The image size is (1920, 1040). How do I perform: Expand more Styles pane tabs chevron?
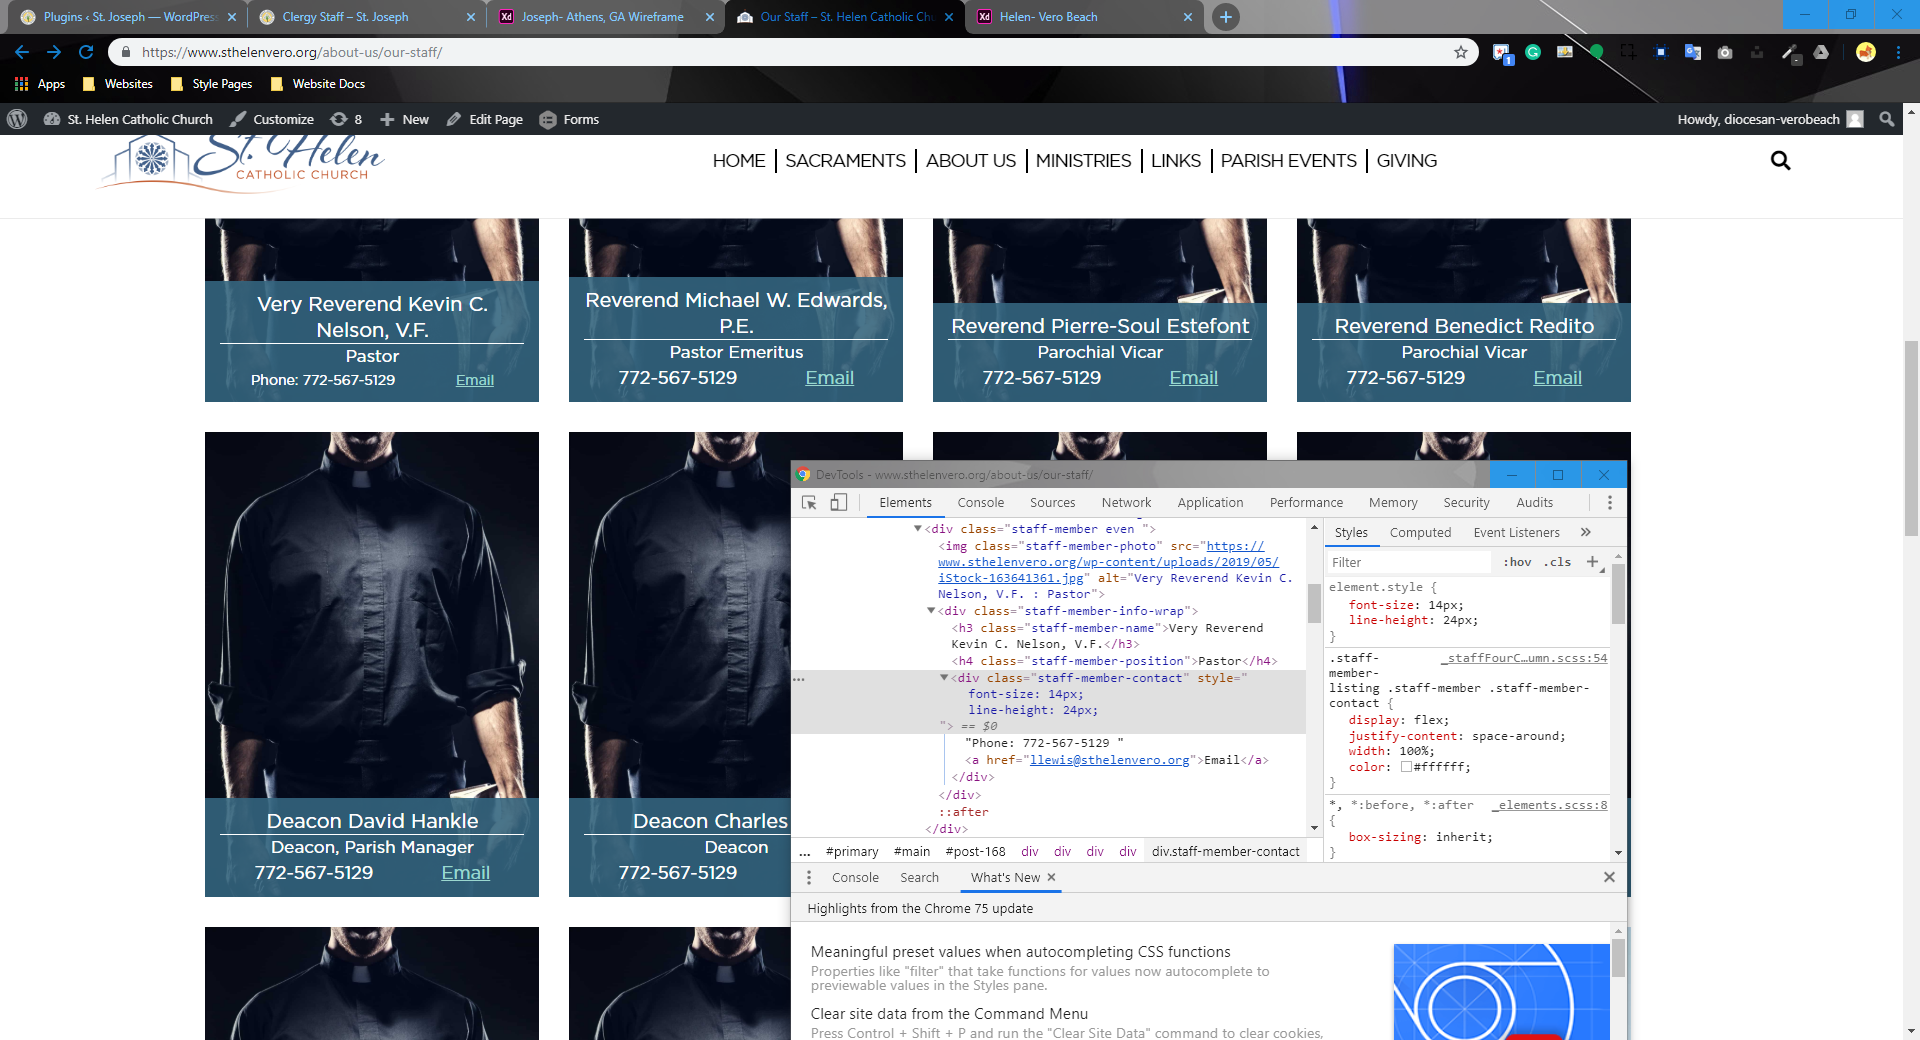(1585, 532)
